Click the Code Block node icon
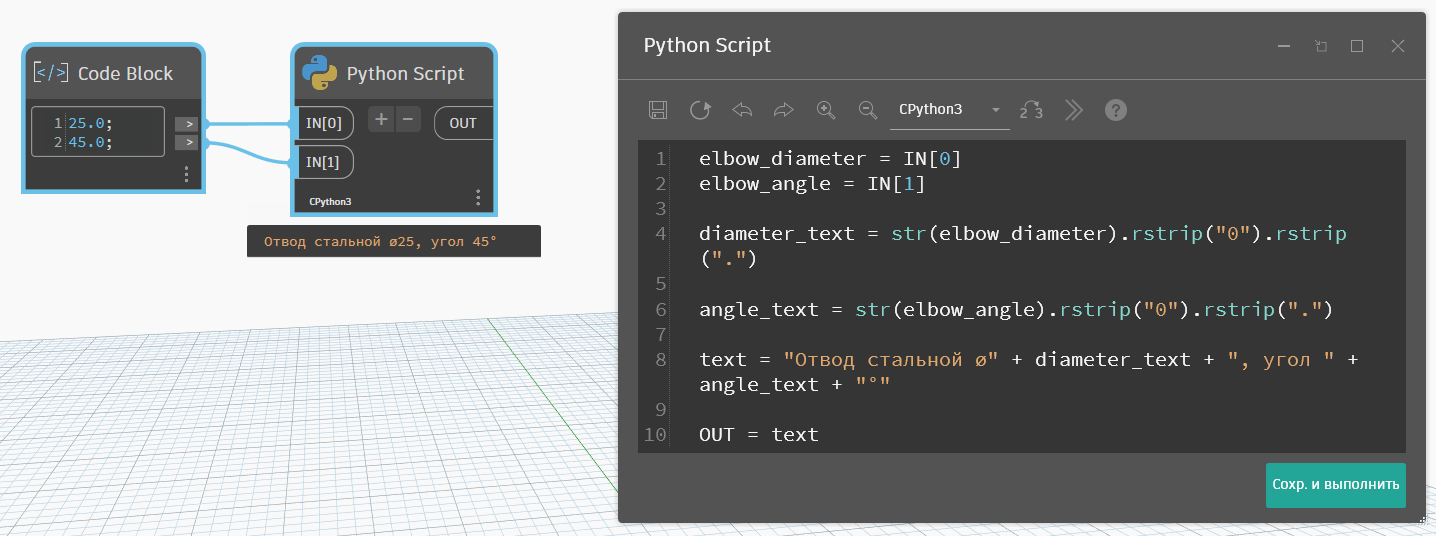This screenshot has height=536, width=1436. point(51,73)
